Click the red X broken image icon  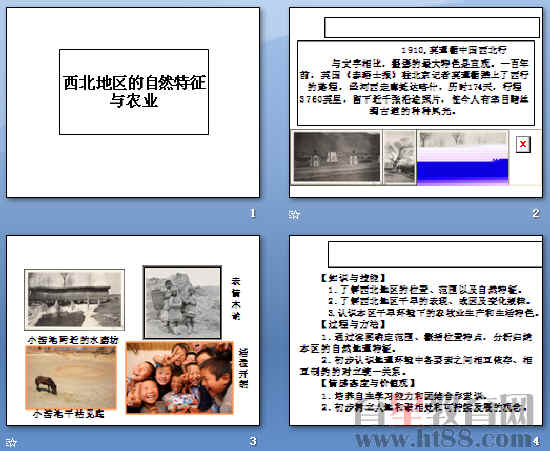pyautogui.click(x=523, y=144)
